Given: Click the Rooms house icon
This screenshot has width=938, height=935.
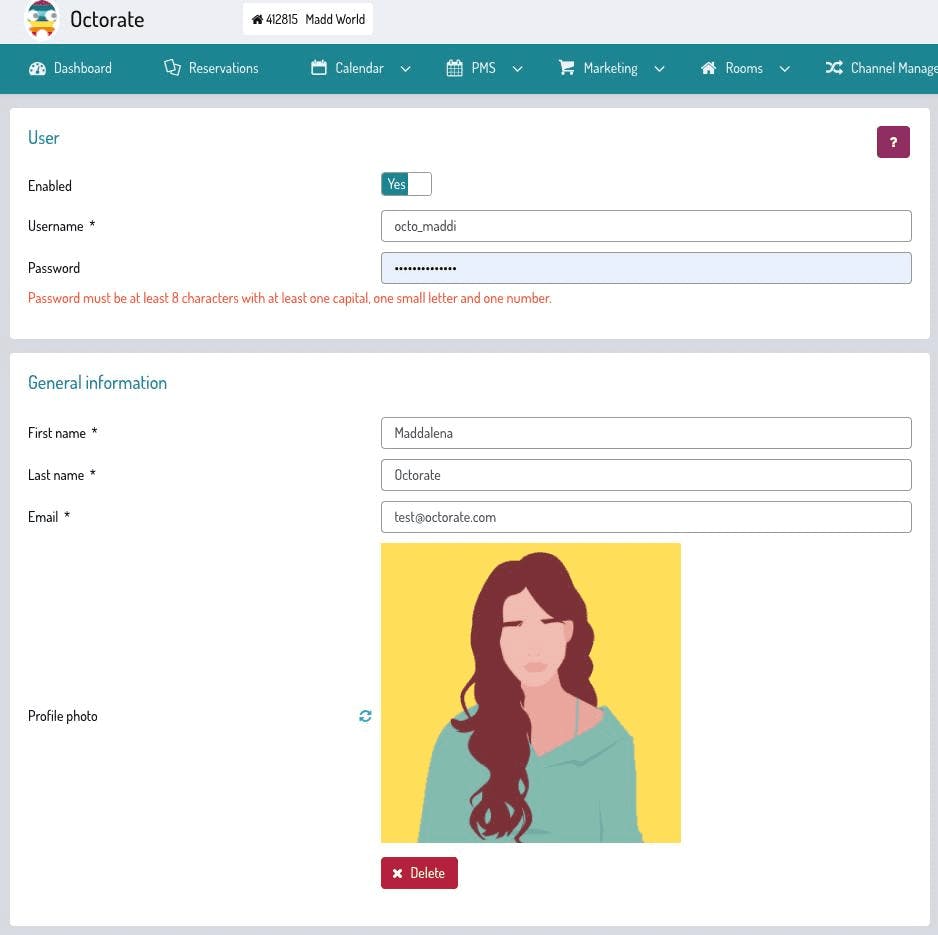Looking at the screenshot, I should click(708, 68).
